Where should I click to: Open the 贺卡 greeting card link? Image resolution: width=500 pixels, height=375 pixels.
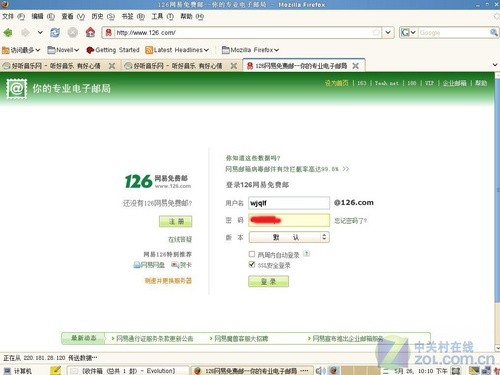point(182,265)
